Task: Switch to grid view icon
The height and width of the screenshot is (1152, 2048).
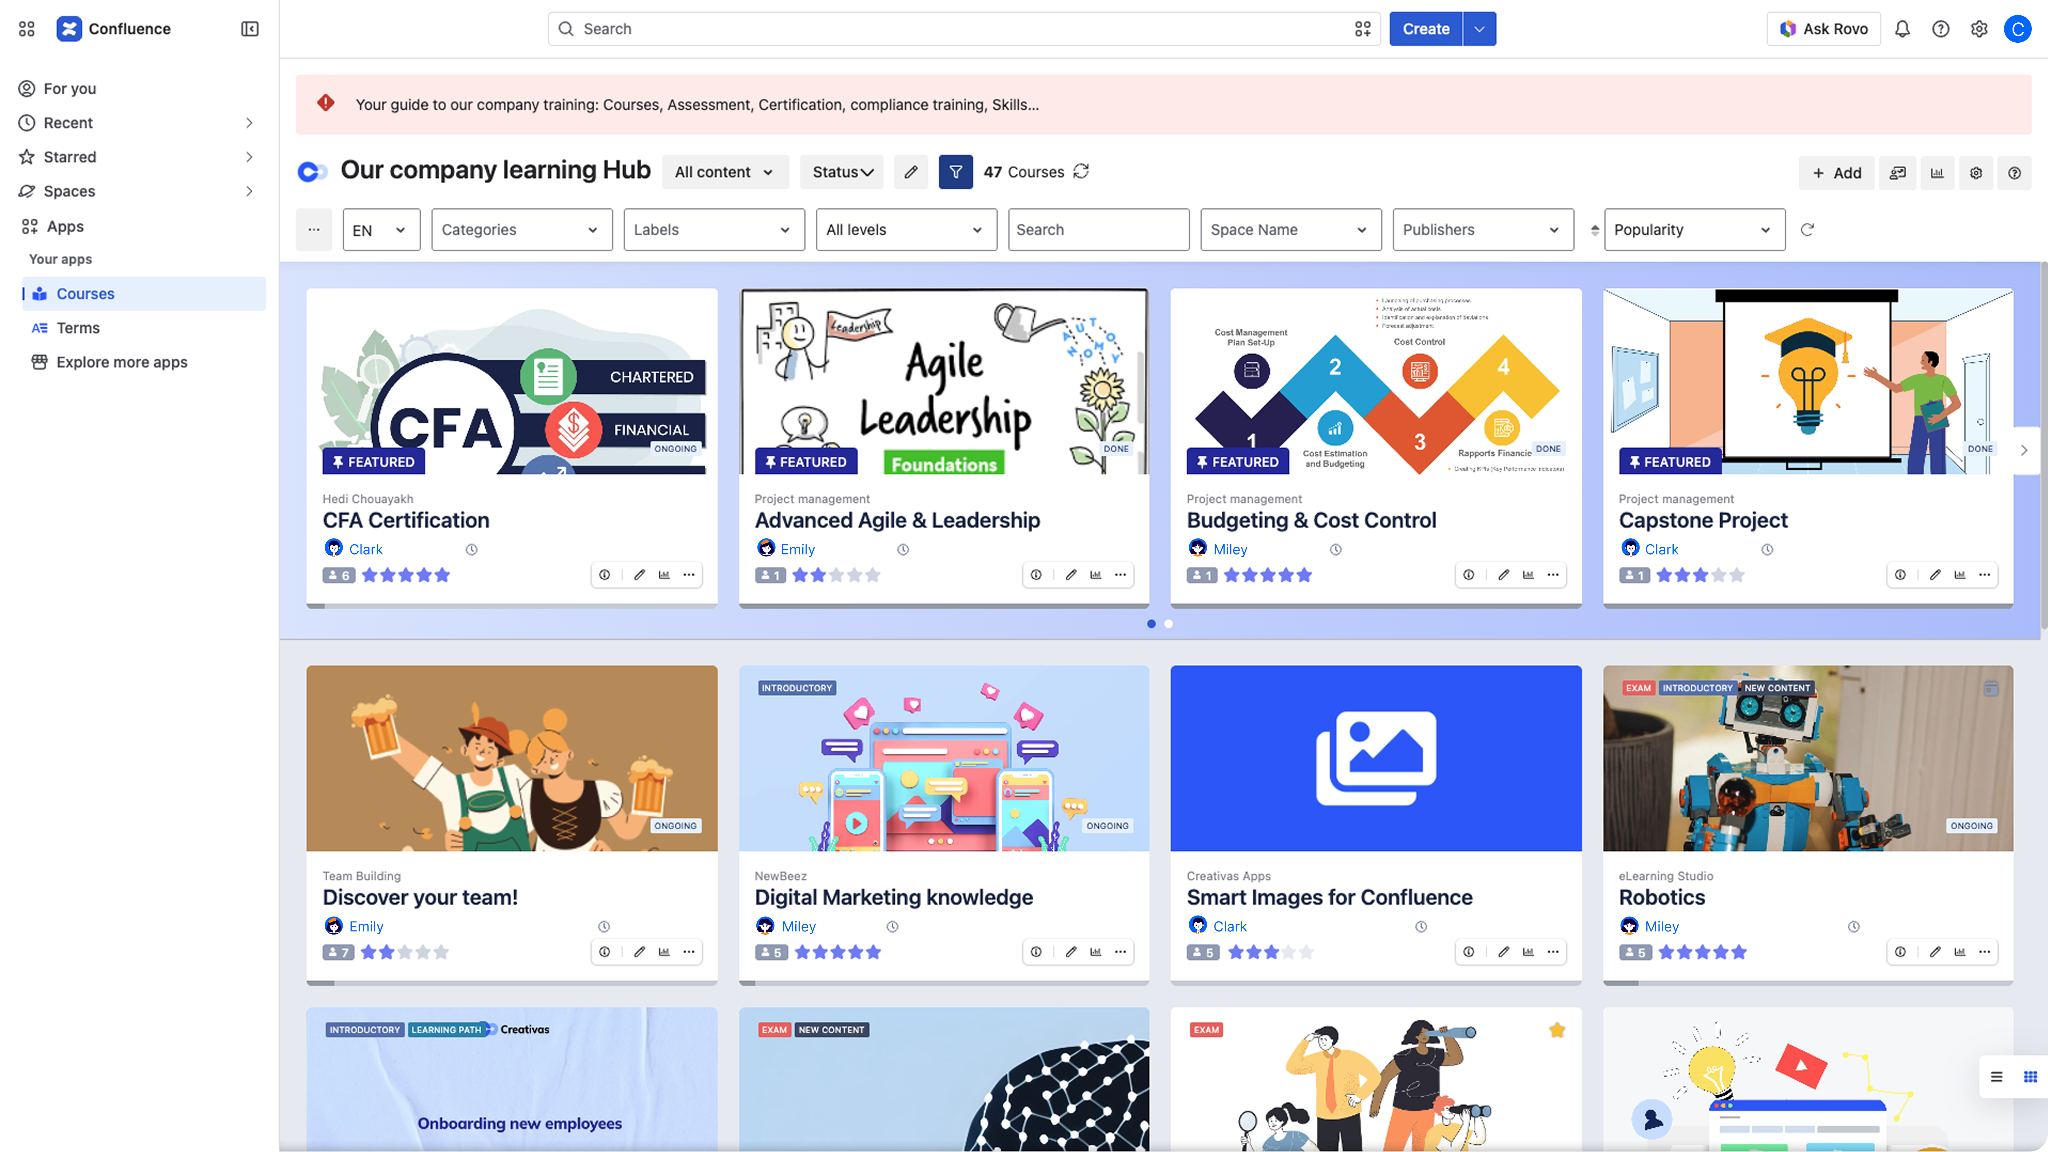Action: click(x=2030, y=1077)
